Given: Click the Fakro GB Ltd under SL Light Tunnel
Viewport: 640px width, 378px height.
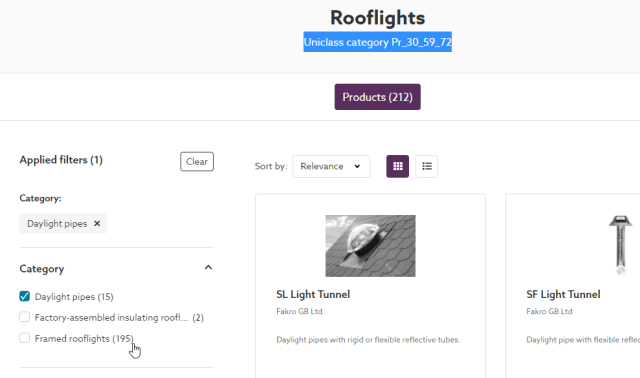Looking at the screenshot, I should pyautogui.click(x=299, y=311).
